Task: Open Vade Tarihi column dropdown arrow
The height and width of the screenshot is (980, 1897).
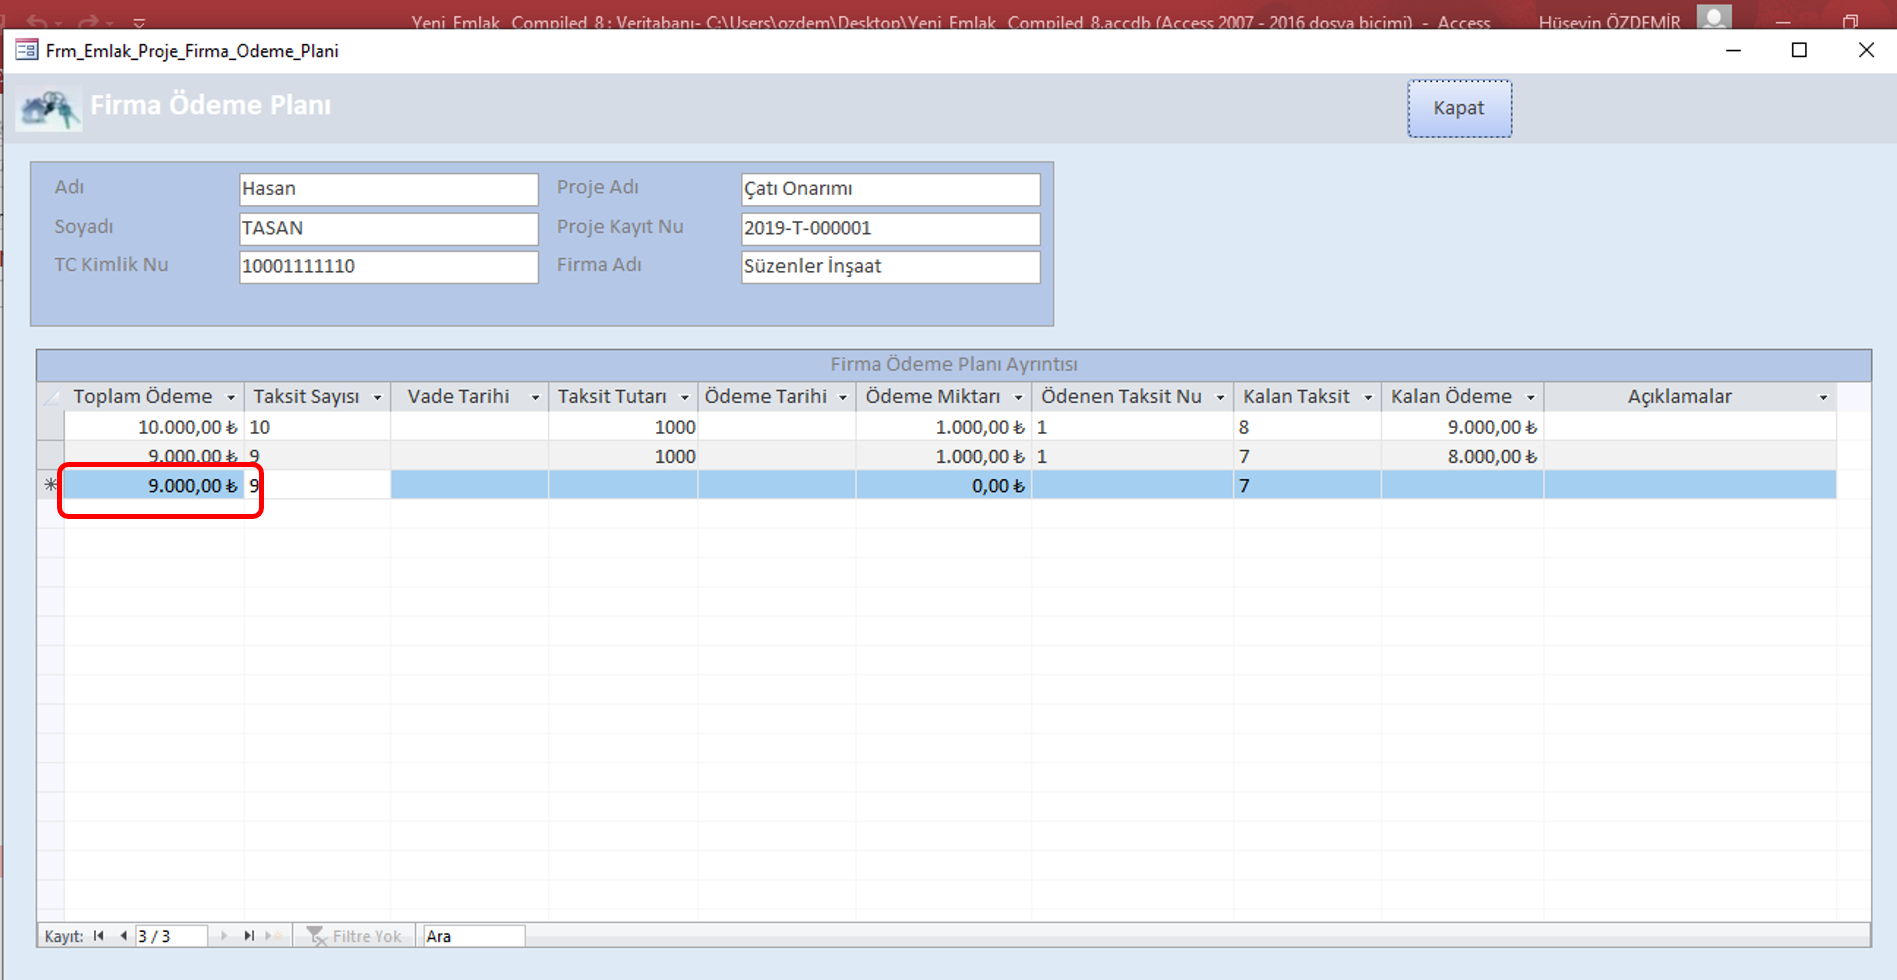Action: 535,398
